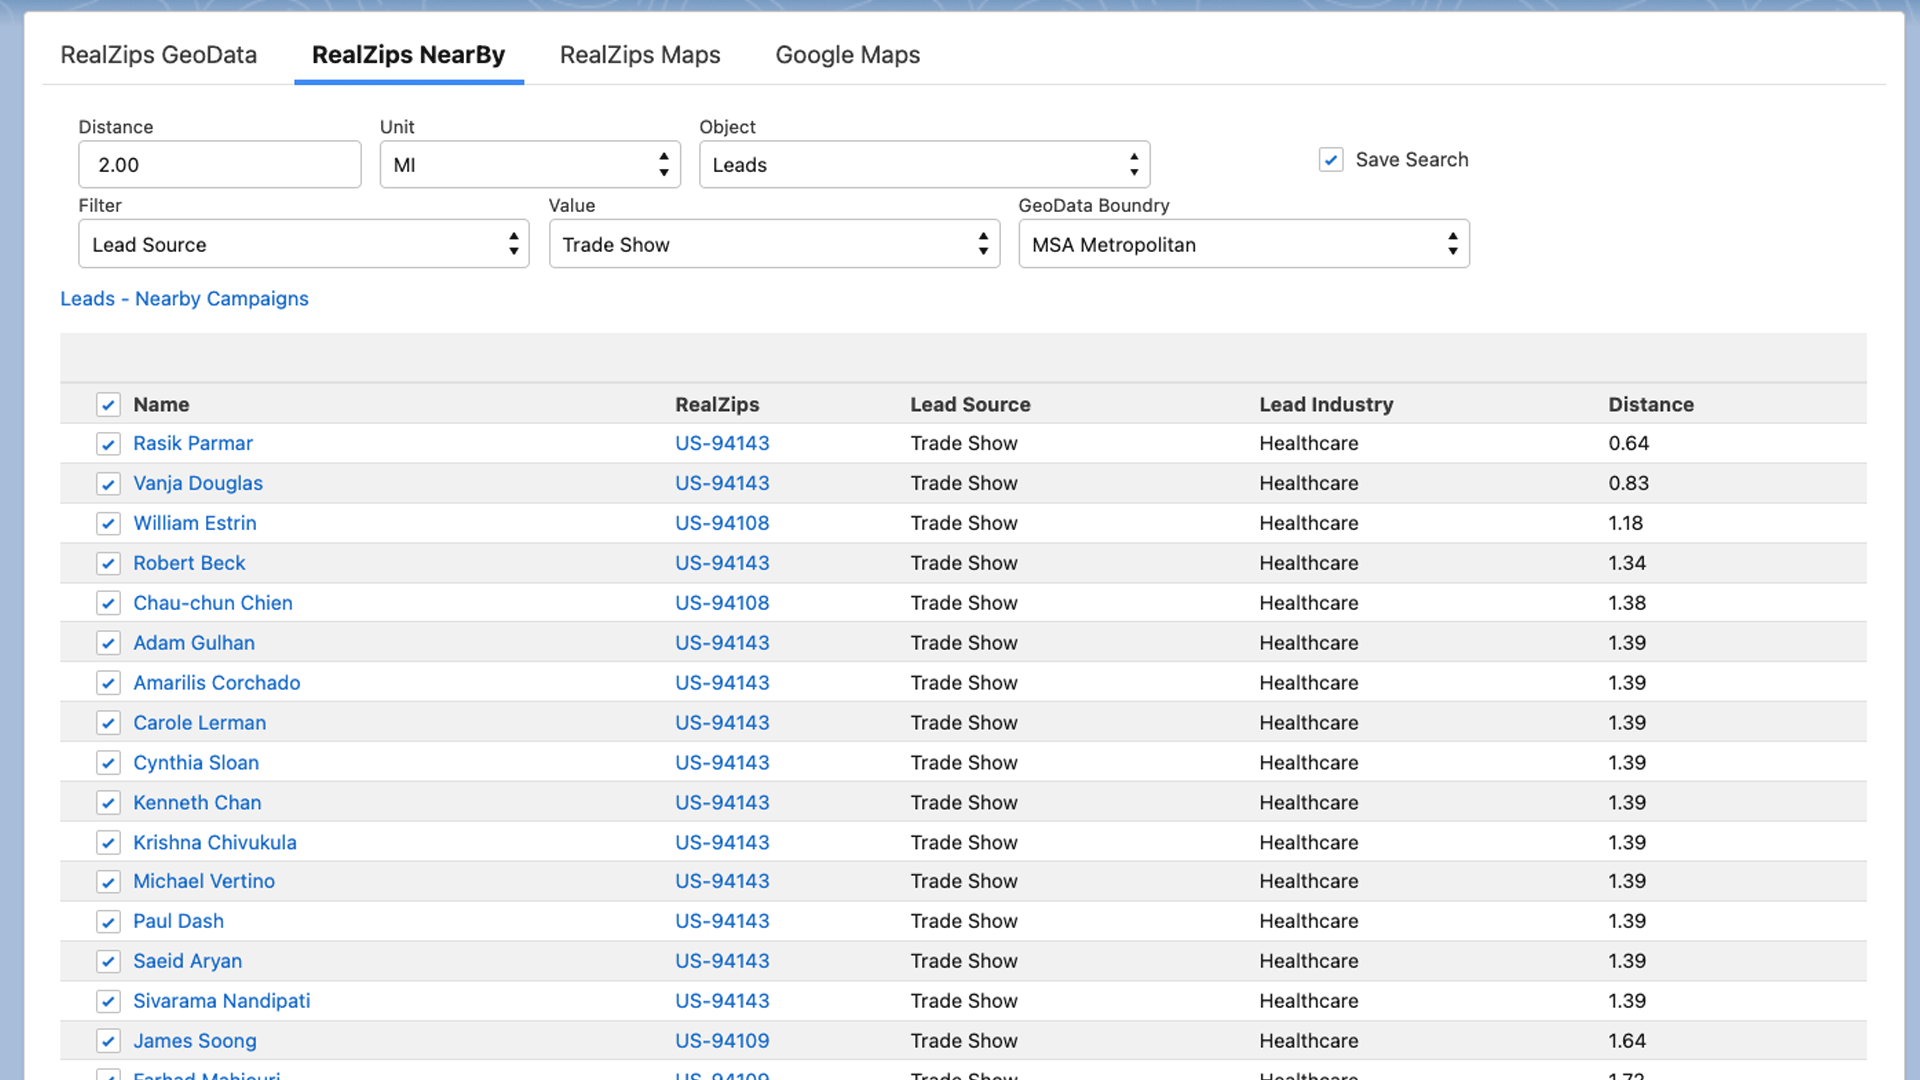
Task: Open US-94108 RealZips link for Chau-chun Chien
Action: [x=722, y=603]
